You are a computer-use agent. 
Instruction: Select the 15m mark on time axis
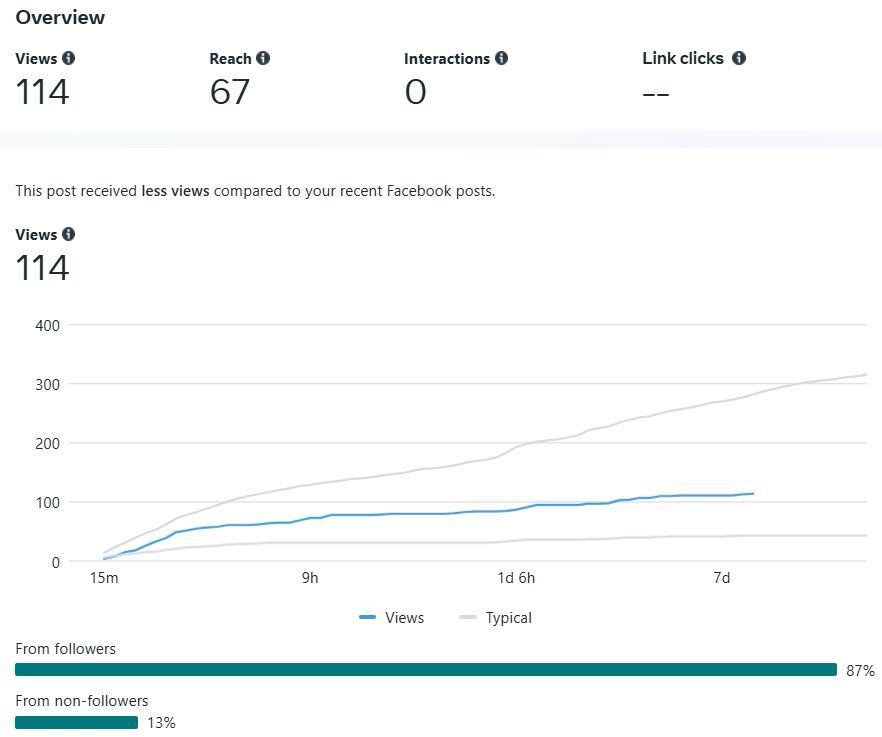[104, 578]
